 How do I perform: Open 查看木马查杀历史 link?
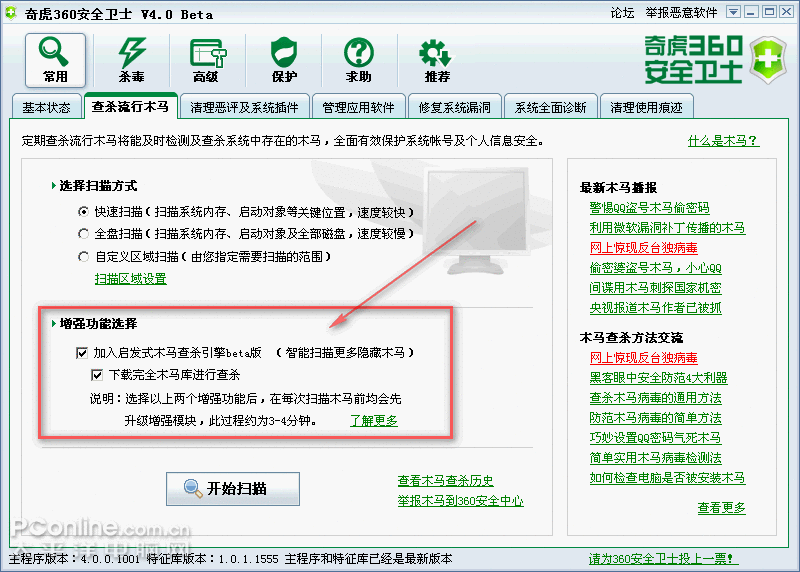click(445, 481)
